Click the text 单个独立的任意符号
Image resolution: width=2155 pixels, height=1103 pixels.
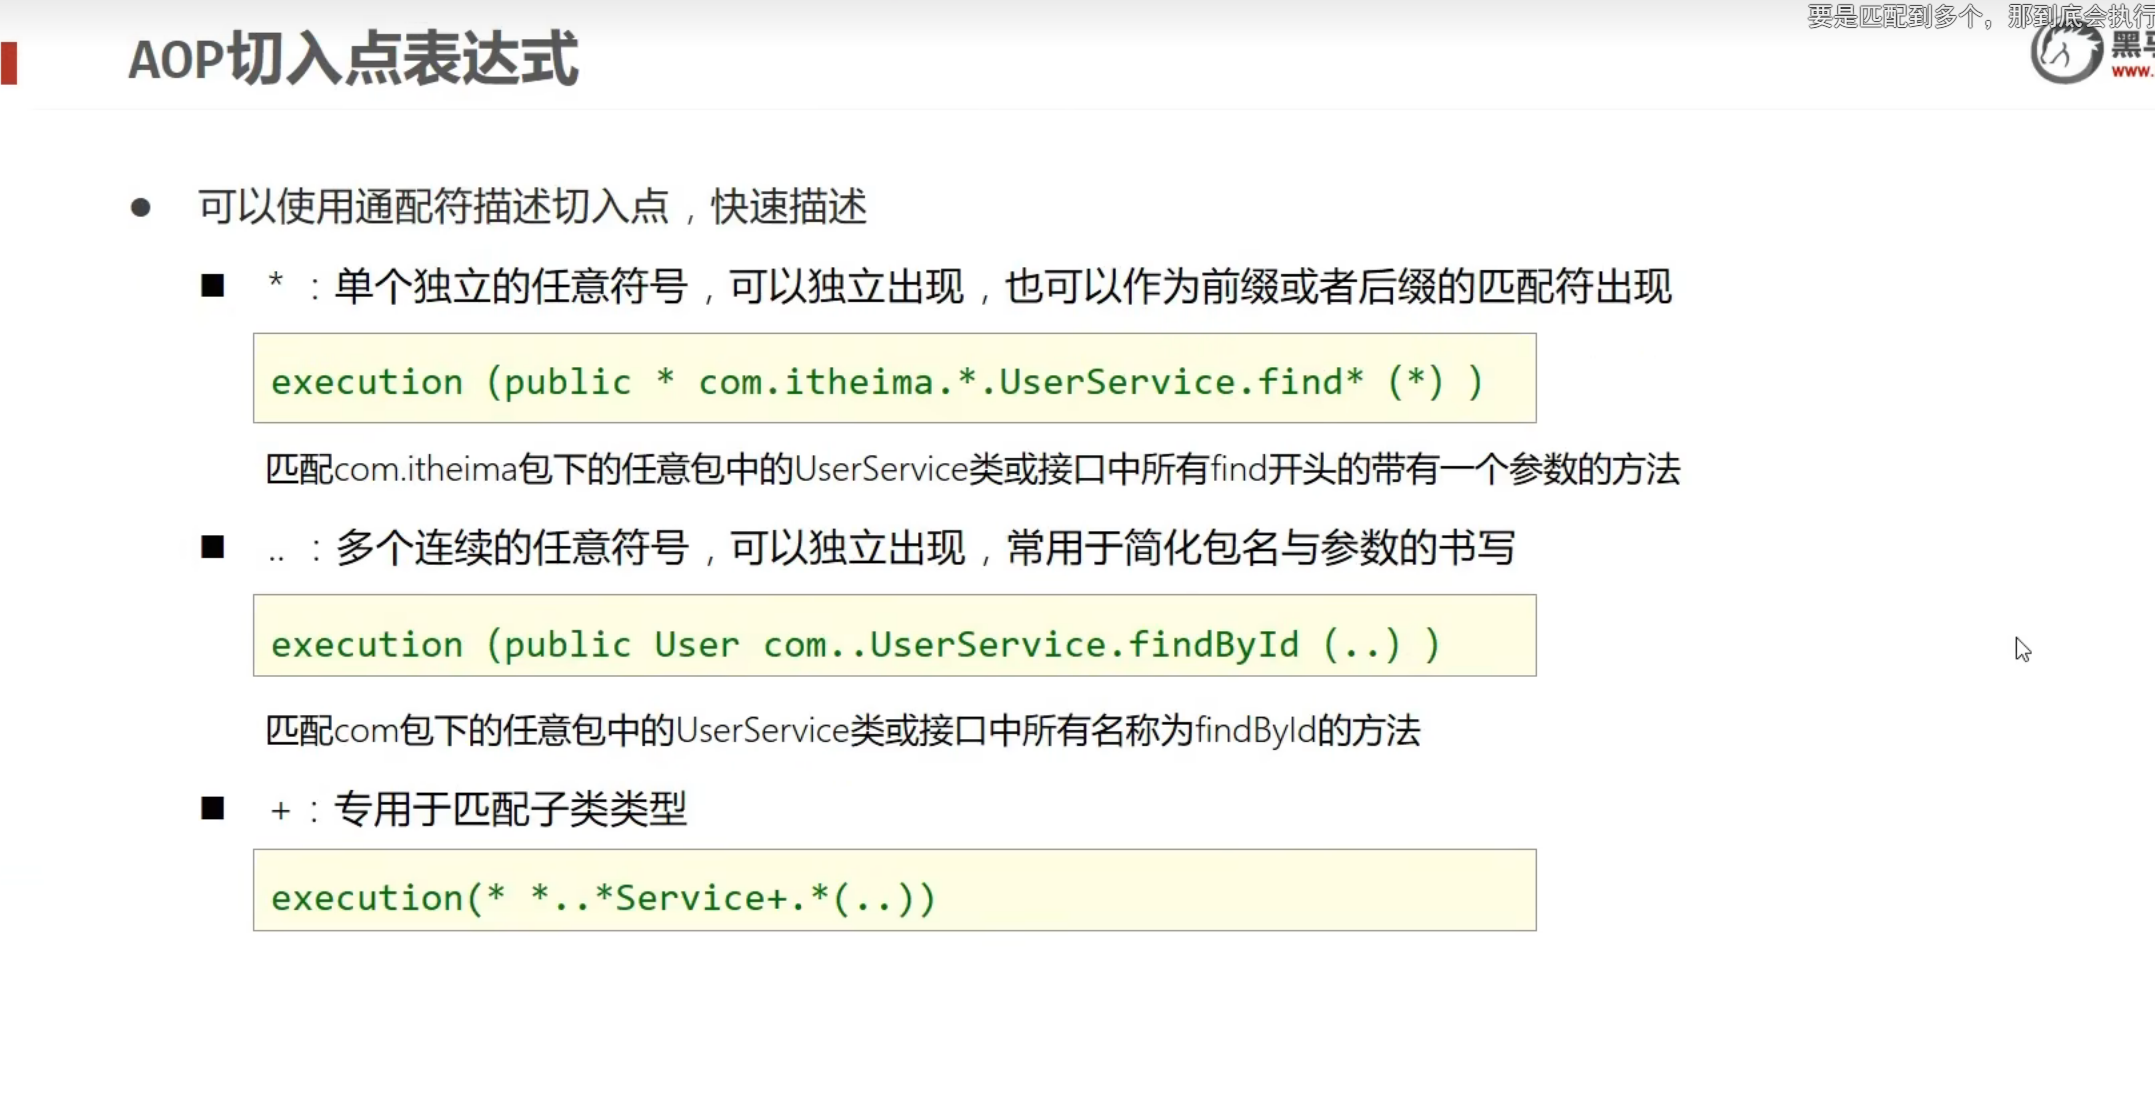pyautogui.click(x=510, y=287)
